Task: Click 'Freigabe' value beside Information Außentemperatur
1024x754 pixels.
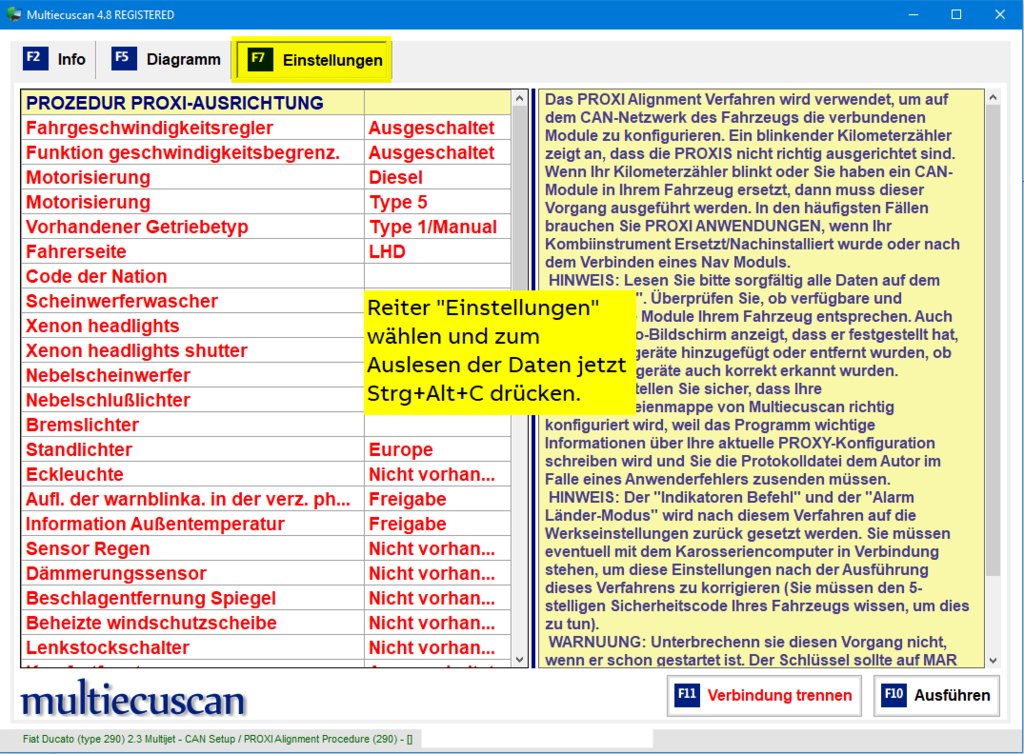Action: pyautogui.click(x=408, y=525)
